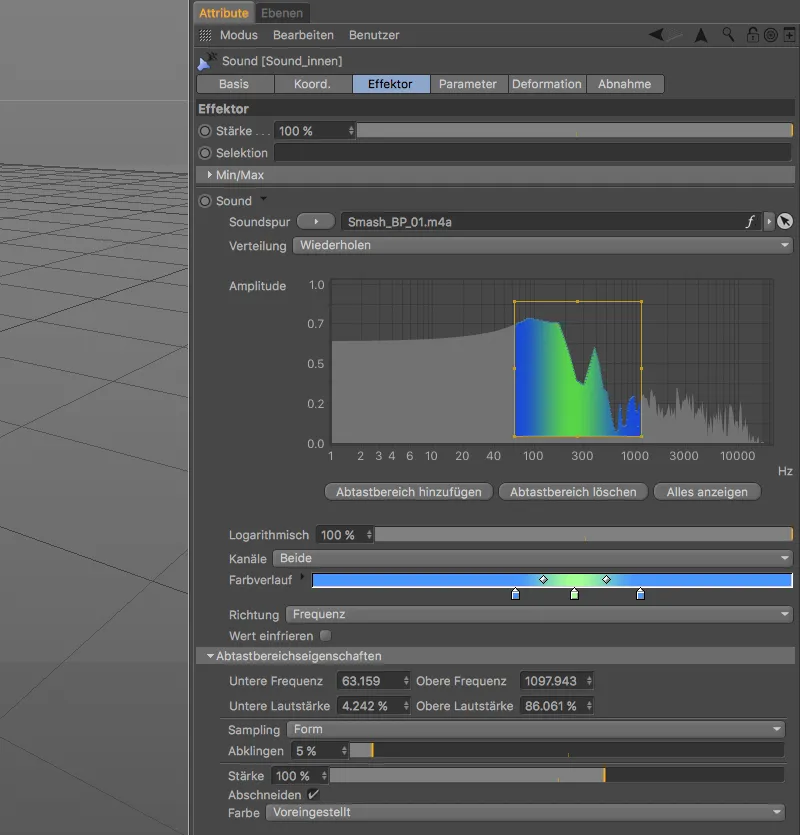The height and width of the screenshot is (835, 800).
Task: Click the Abklingen slider bar
Action: point(567,751)
